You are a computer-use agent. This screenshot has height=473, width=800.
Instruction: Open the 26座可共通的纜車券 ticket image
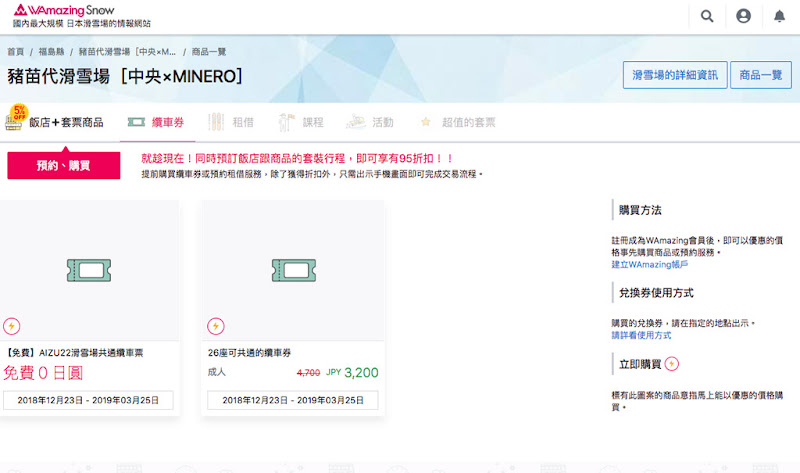(x=293, y=270)
